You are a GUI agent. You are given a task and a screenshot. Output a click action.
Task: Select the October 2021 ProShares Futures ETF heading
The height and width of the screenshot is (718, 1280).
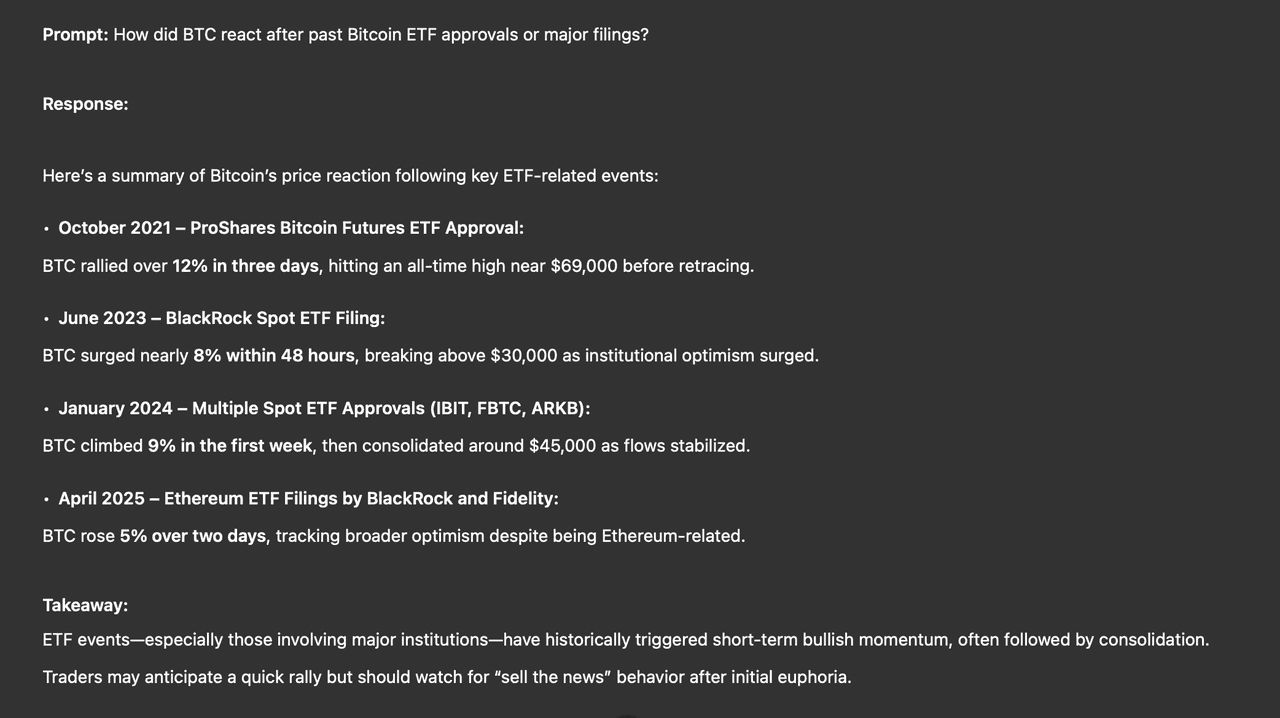291,228
